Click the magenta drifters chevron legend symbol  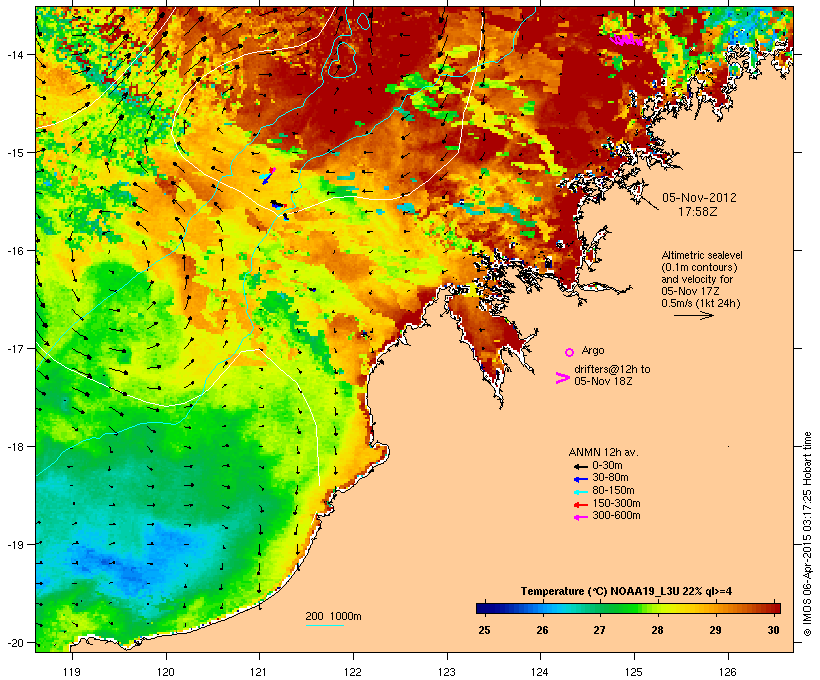(562, 378)
